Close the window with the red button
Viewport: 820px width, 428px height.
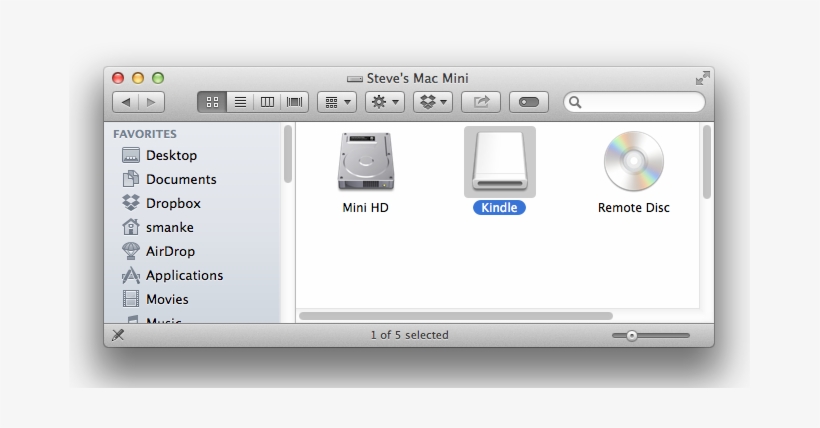[118, 78]
